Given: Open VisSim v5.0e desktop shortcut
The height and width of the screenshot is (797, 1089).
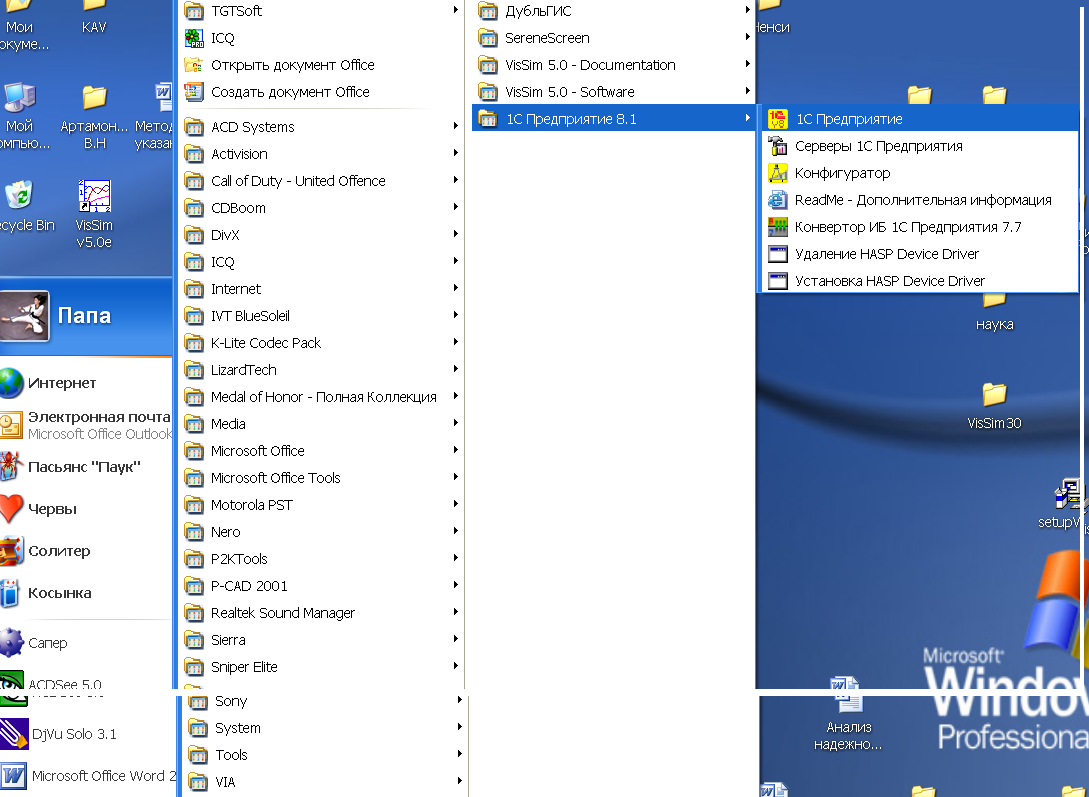Looking at the screenshot, I should [x=94, y=214].
